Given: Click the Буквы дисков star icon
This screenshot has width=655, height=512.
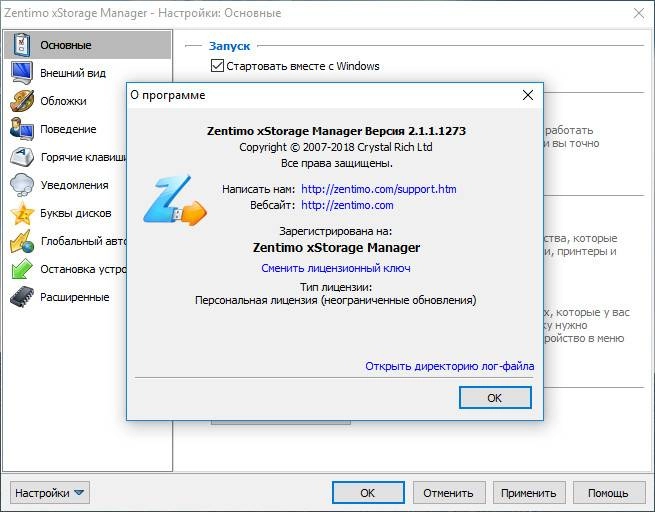Looking at the screenshot, I should click(x=22, y=213).
